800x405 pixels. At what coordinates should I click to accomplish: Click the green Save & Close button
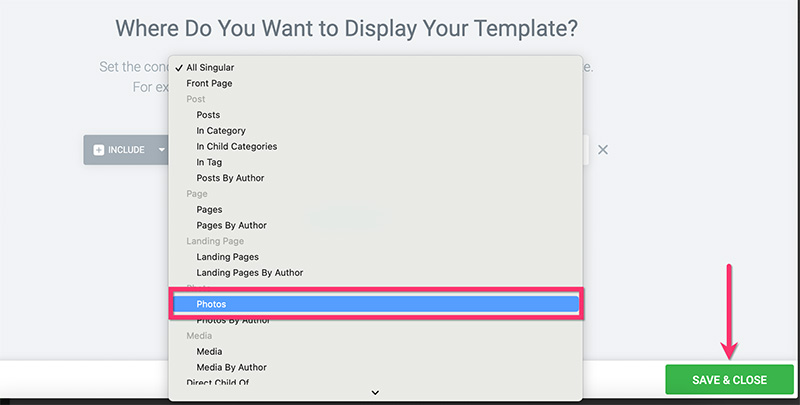[x=729, y=379]
